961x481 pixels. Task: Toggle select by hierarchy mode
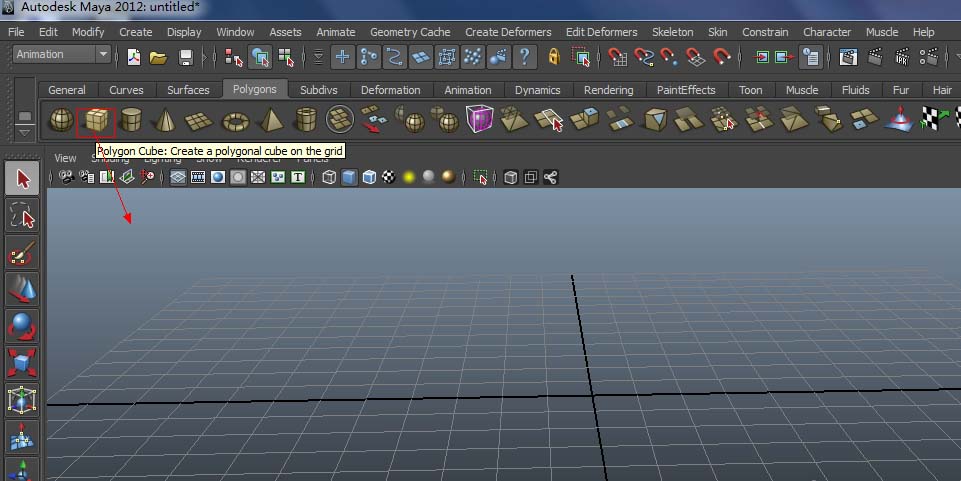click(234, 57)
